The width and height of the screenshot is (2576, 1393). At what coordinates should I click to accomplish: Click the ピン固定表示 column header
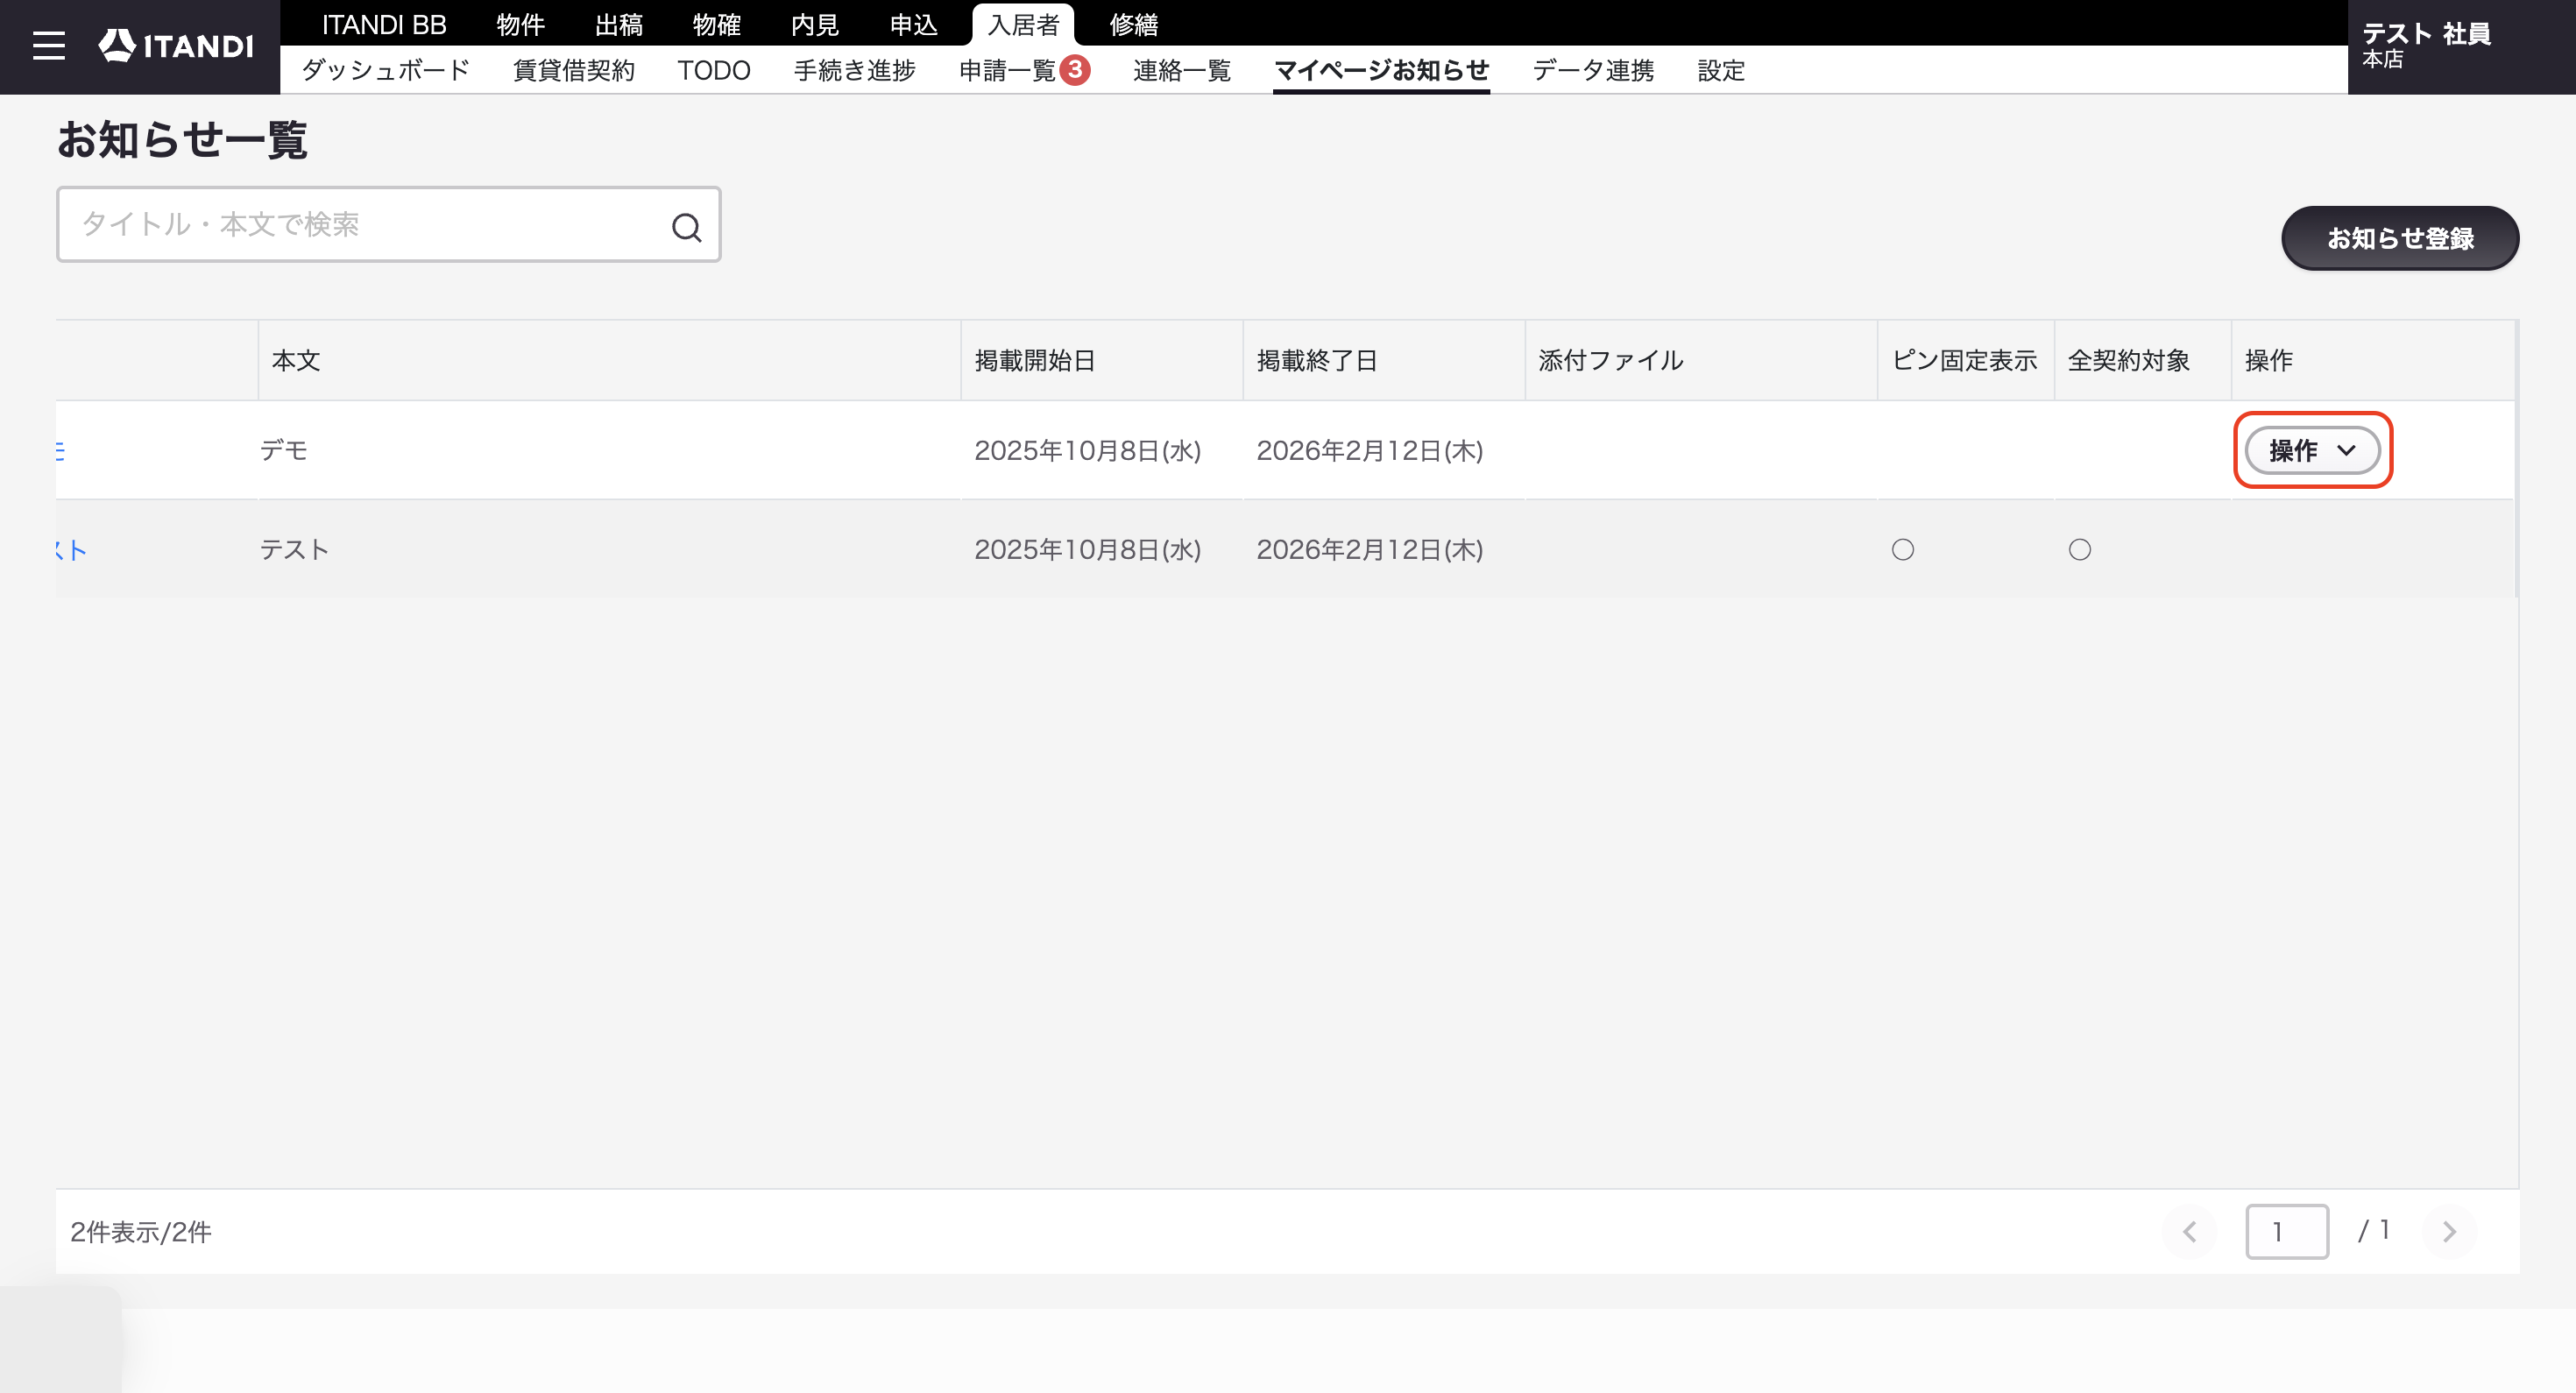[1964, 360]
